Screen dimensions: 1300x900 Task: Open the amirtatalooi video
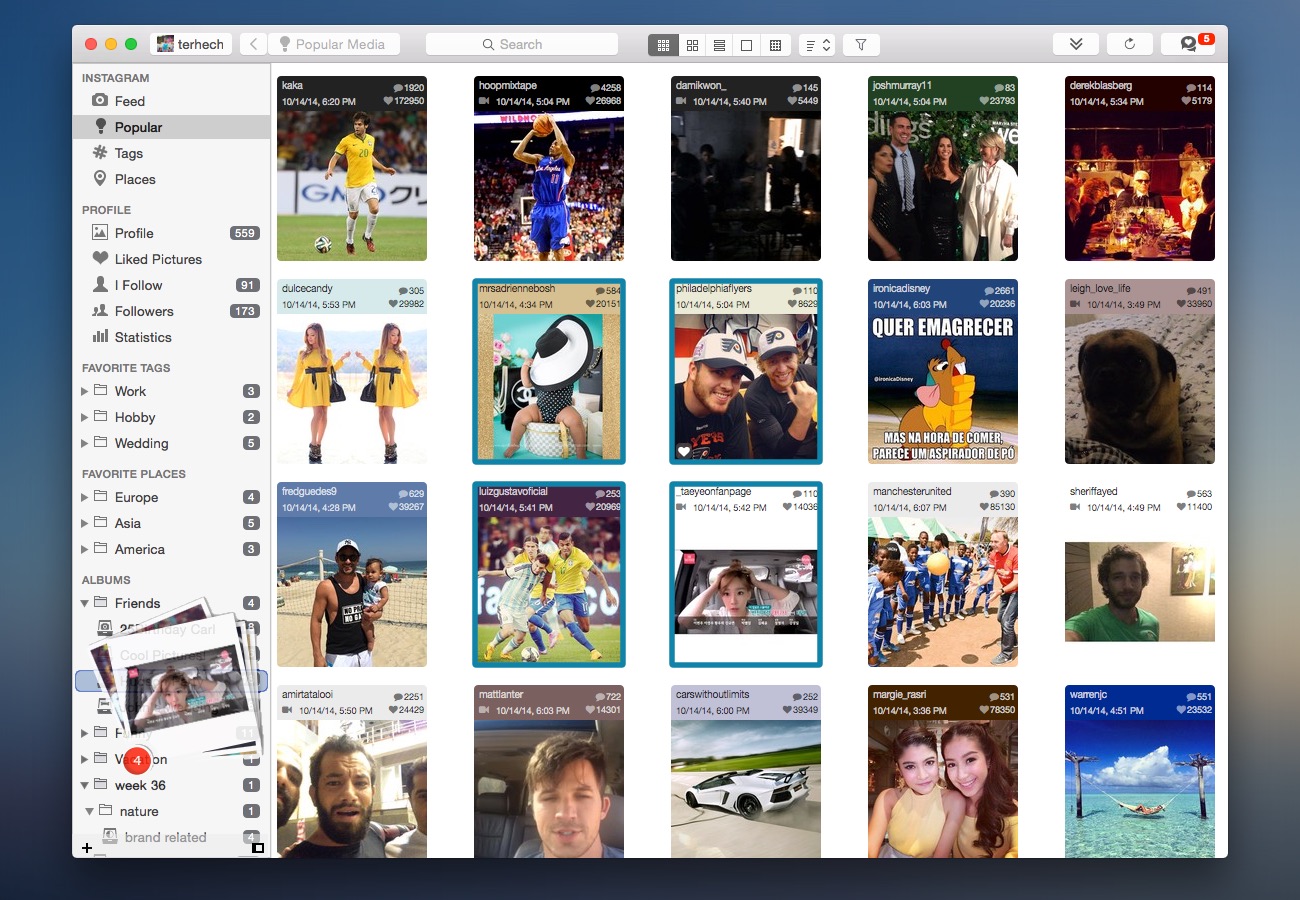click(352, 771)
